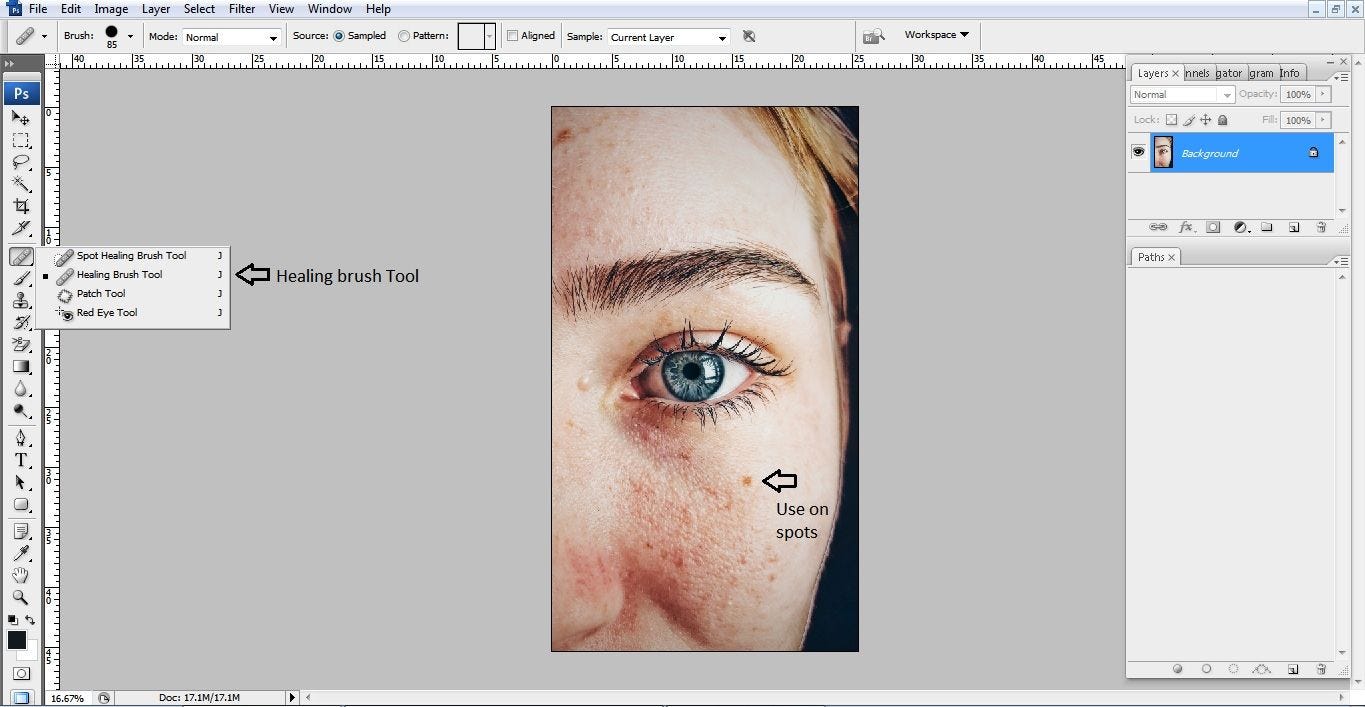This screenshot has height=707, width=1365.
Task: Switch to the Paths tab
Action: click(x=1151, y=257)
